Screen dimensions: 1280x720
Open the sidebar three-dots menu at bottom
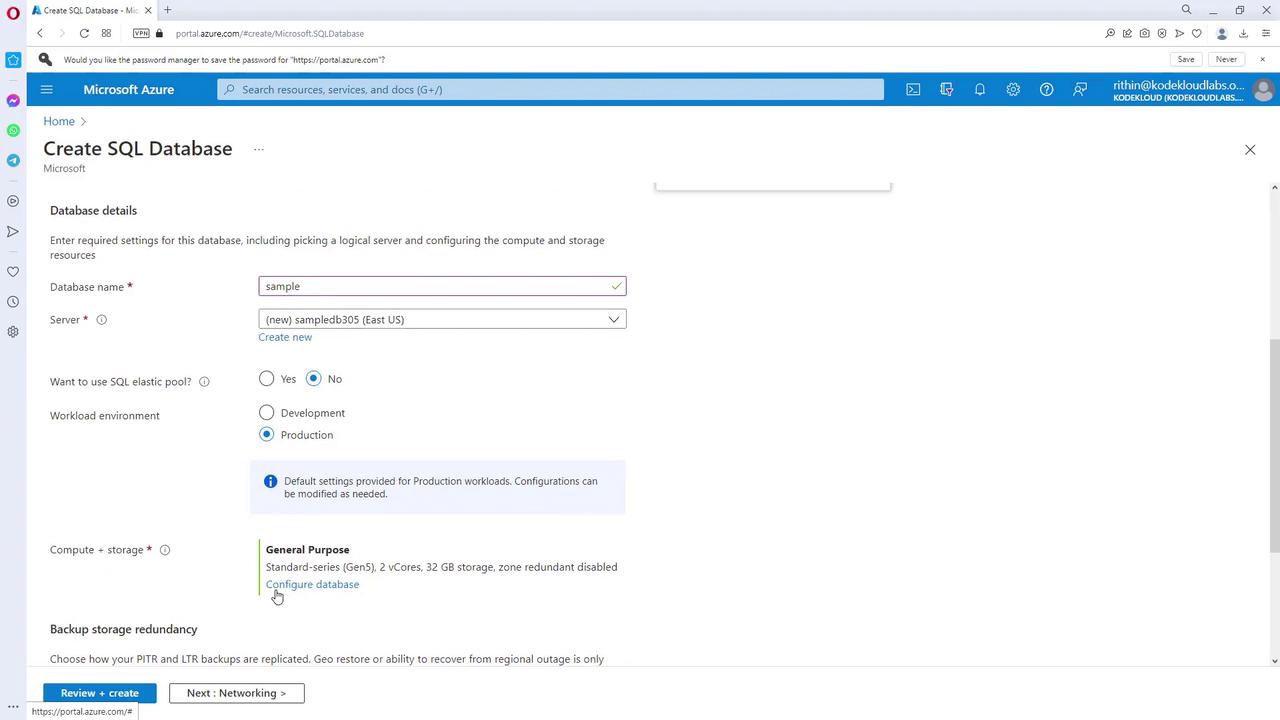click(x=13, y=707)
